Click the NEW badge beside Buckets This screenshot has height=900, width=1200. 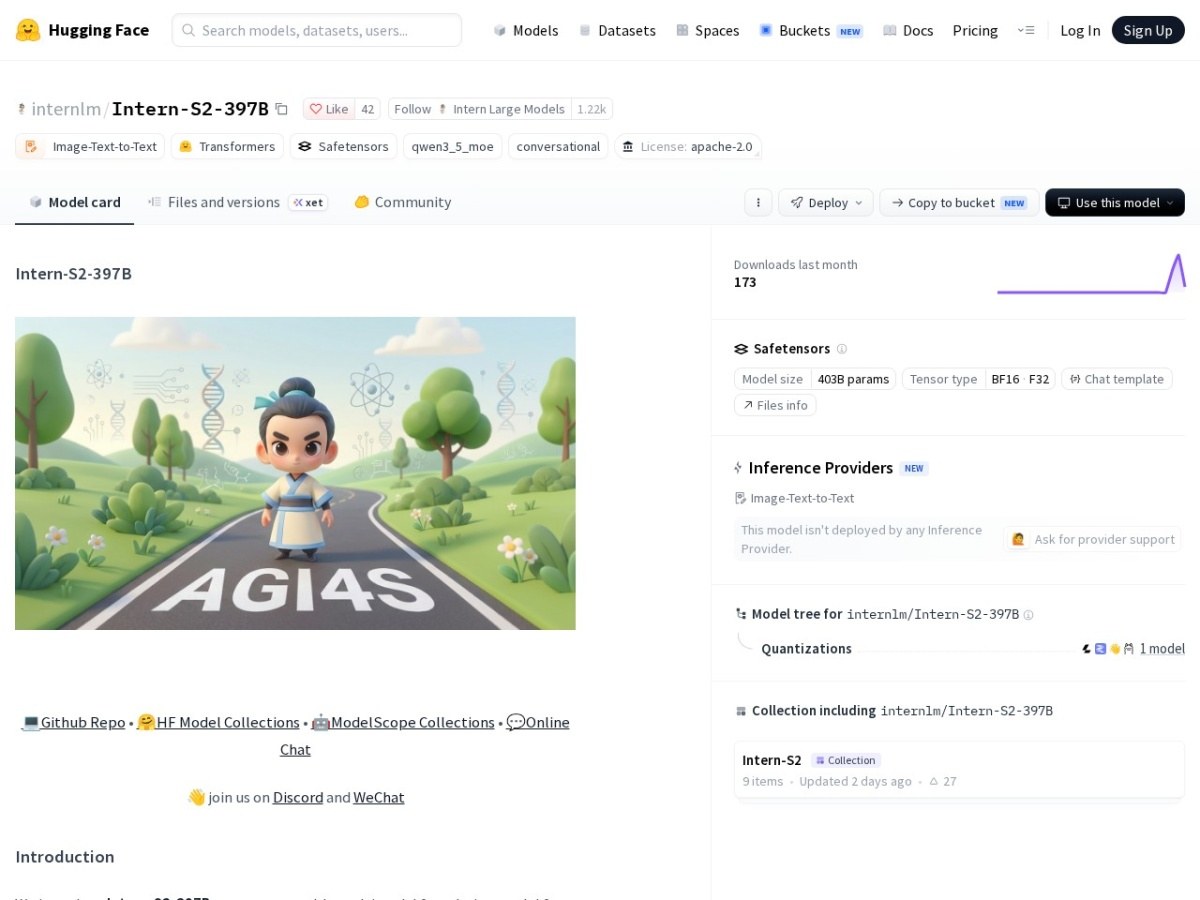point(850,31)
